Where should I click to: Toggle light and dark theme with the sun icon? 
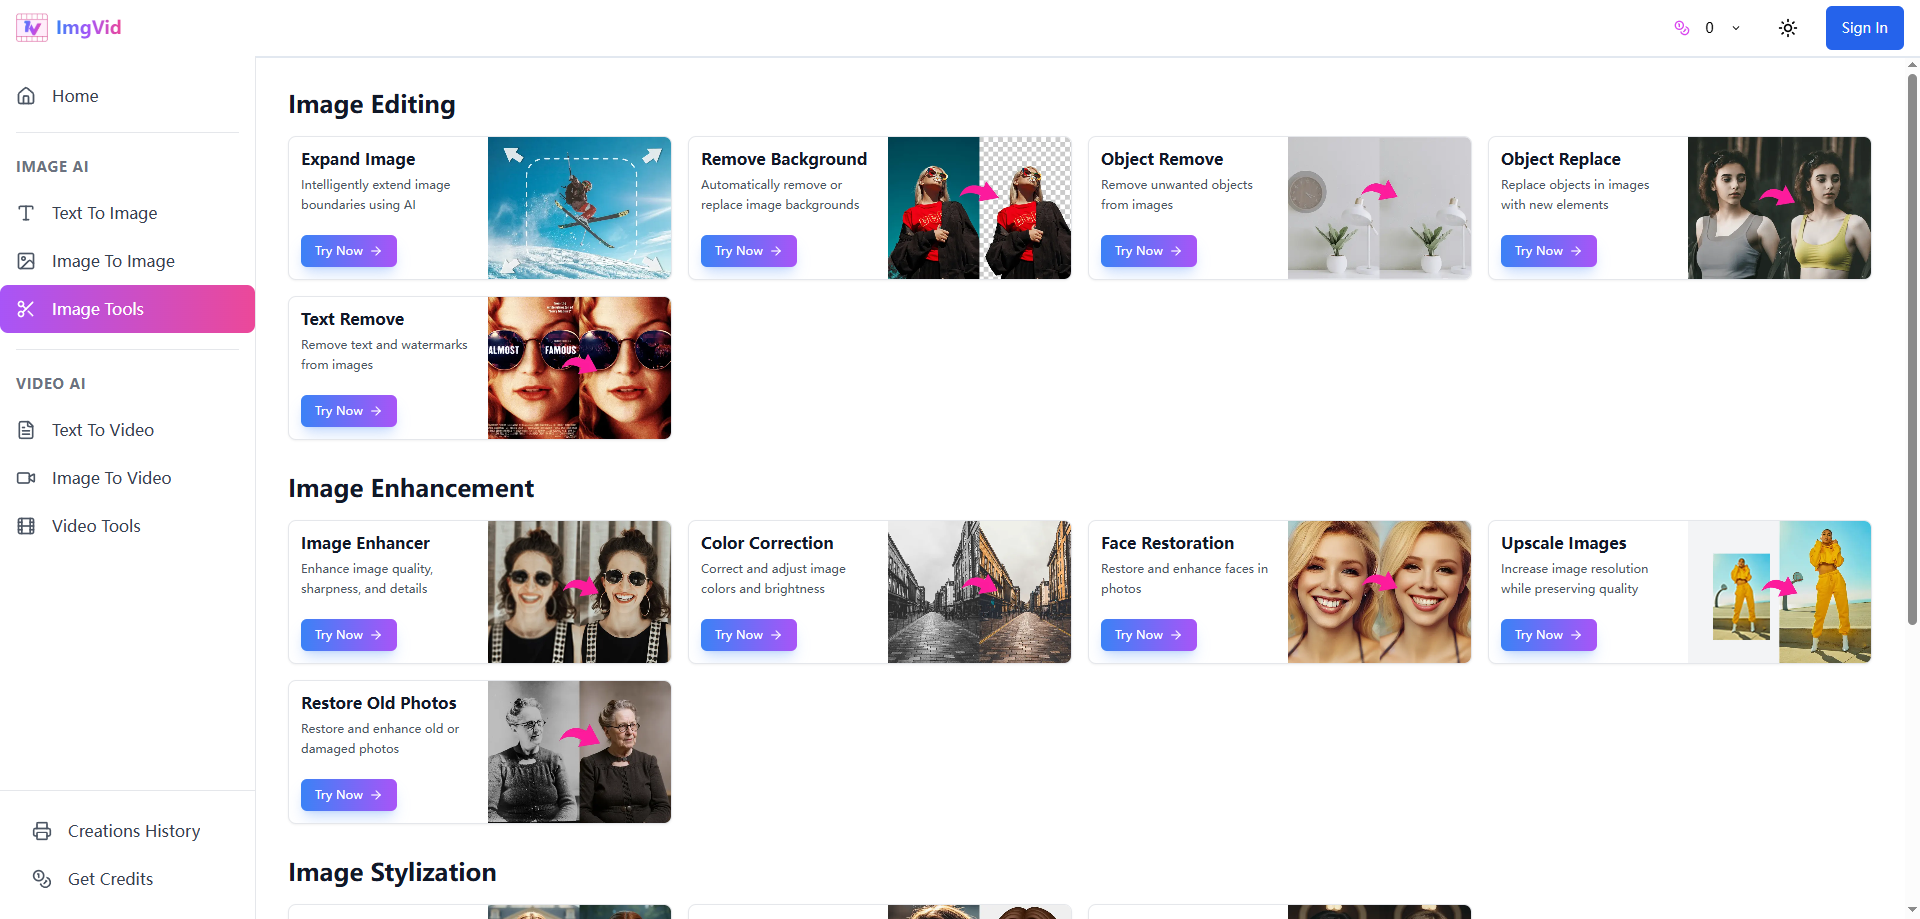1788,28
